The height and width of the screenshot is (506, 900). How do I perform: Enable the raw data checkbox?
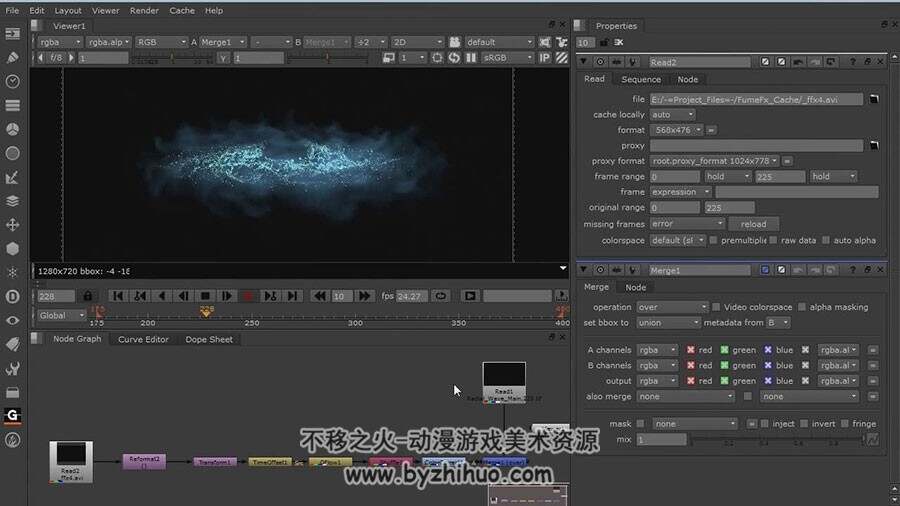click(773, 240)
